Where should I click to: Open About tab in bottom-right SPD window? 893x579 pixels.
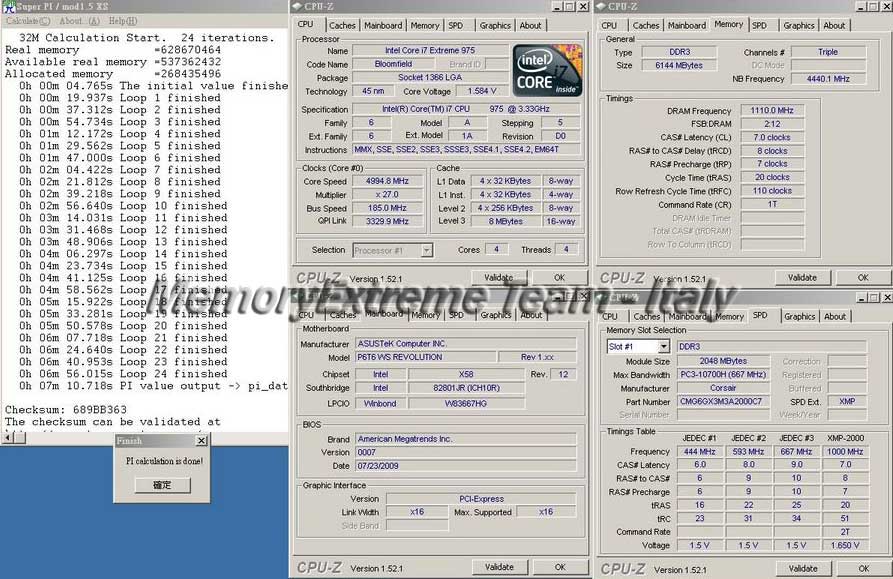point(835,317)
